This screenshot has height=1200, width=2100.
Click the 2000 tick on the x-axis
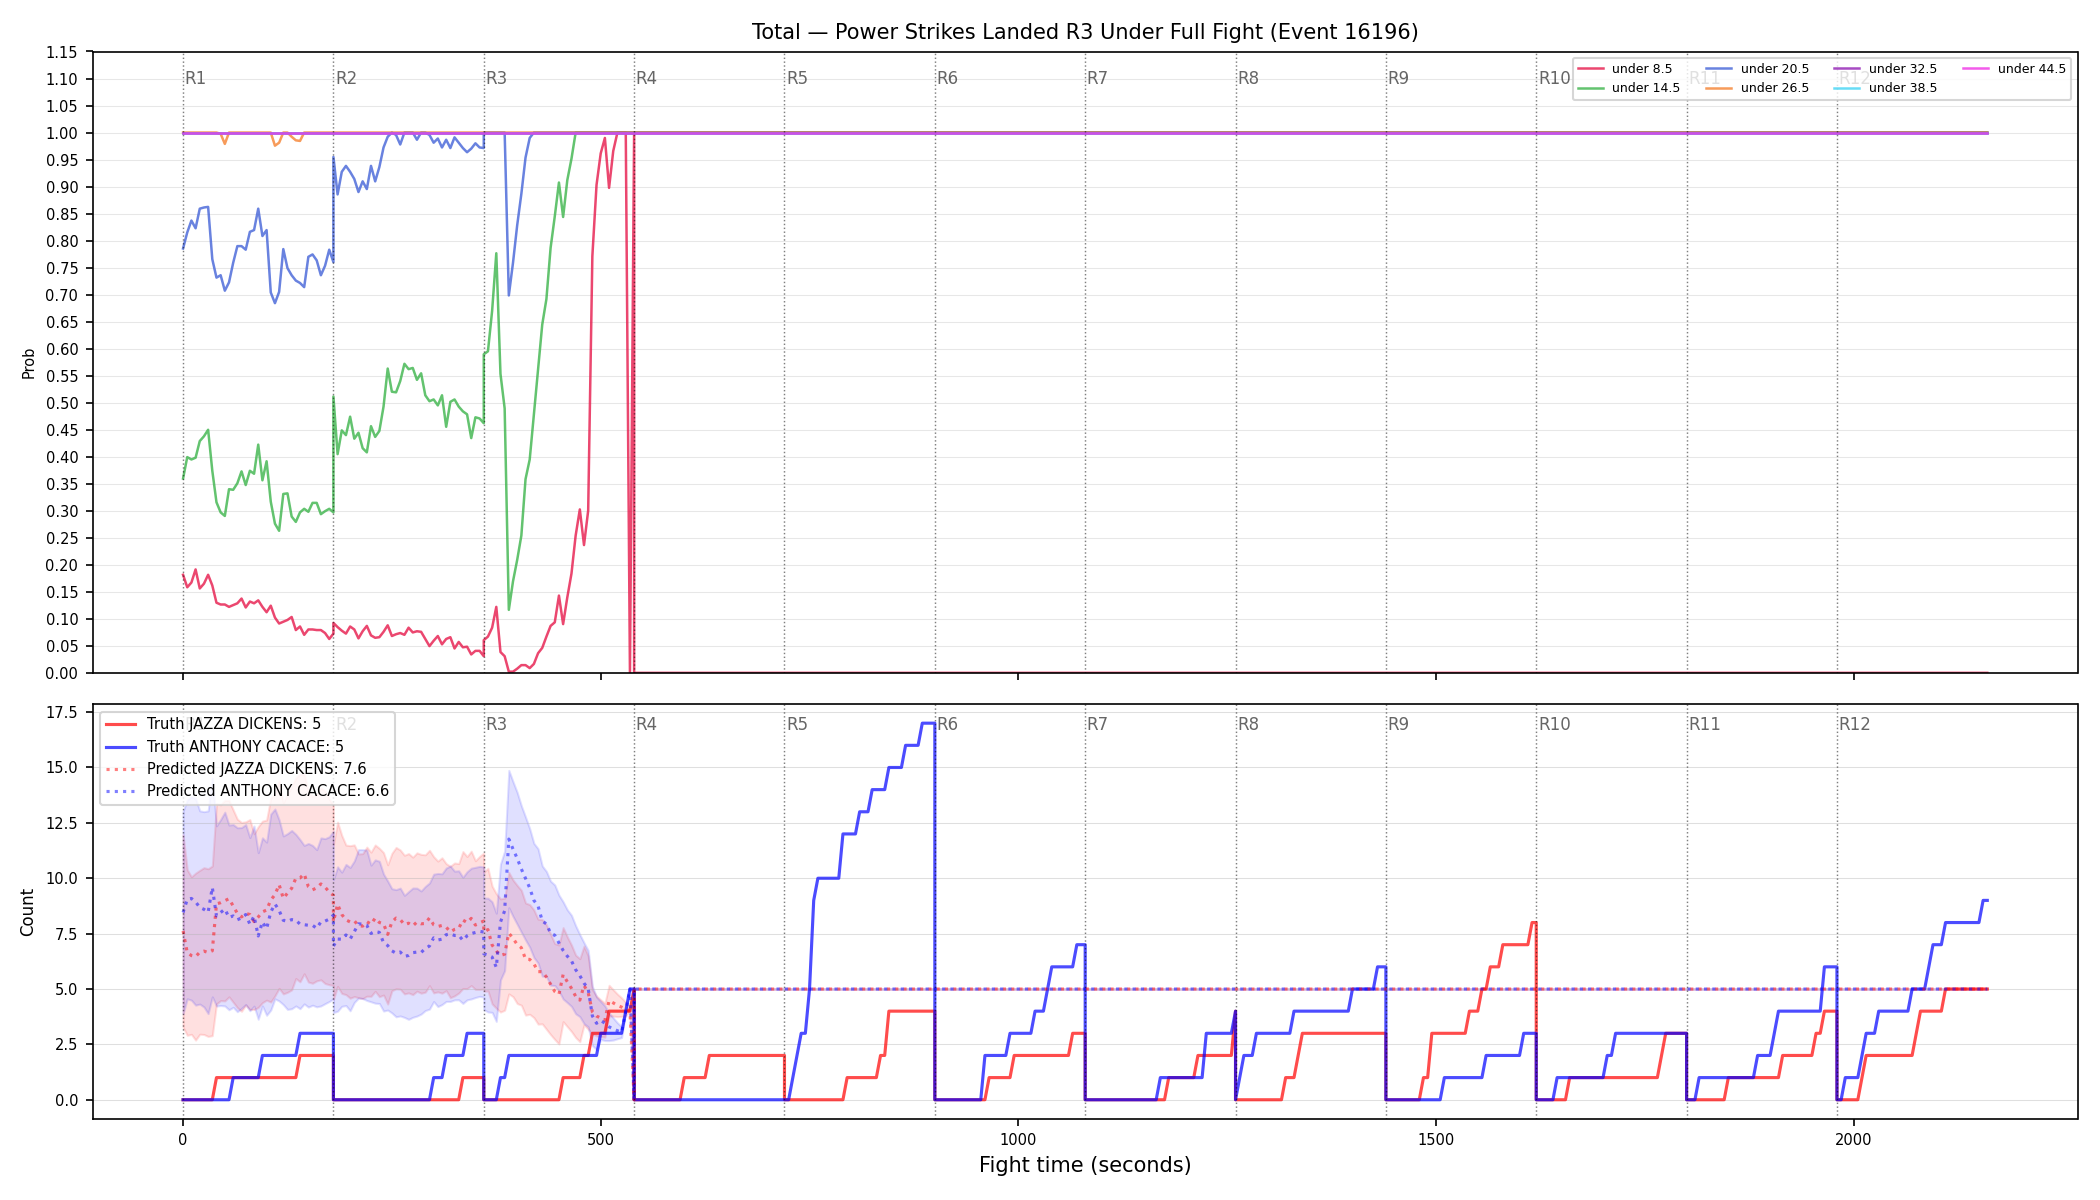[x=1854, y=1139]
